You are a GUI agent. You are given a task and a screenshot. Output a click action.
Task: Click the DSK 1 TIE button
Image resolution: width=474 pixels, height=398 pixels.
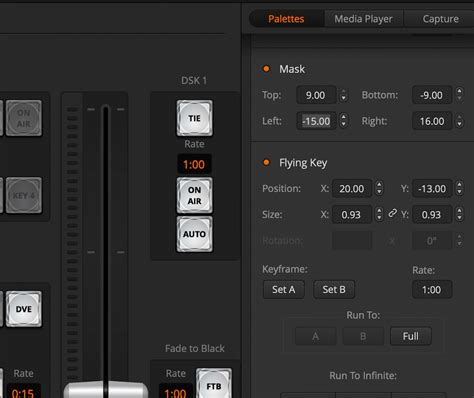coord(194,118)
